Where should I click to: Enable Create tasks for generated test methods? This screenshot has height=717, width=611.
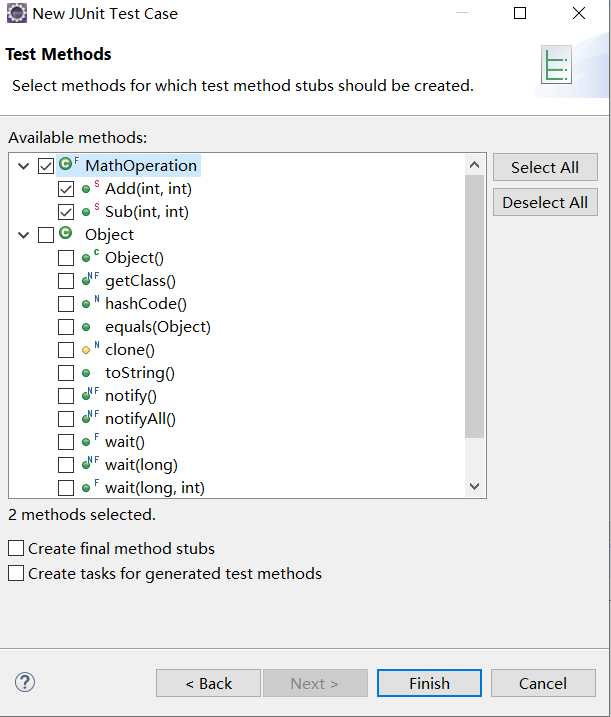click(16, 573)
